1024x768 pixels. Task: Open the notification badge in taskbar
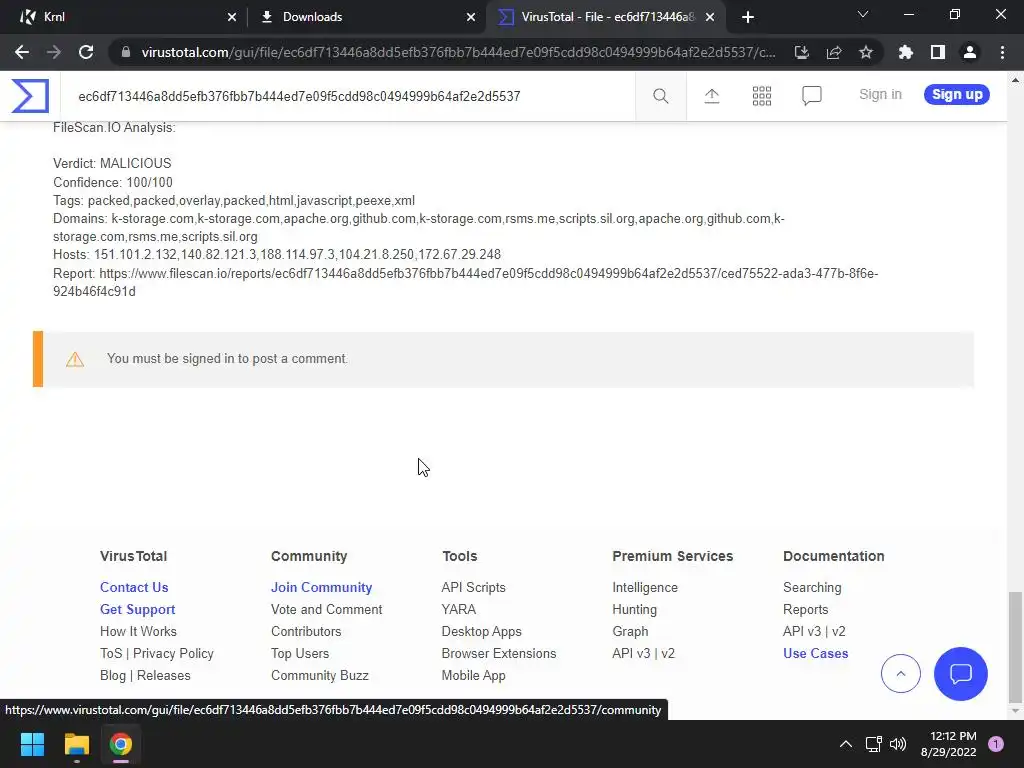click(x=996, y=744)
